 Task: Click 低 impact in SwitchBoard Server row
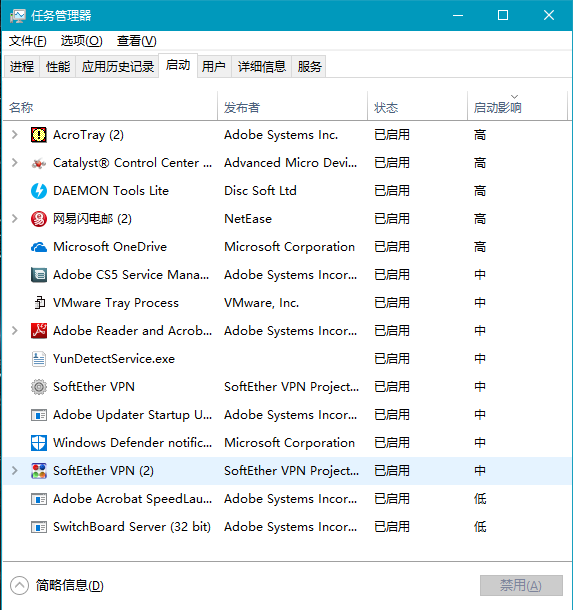[480, 527]
